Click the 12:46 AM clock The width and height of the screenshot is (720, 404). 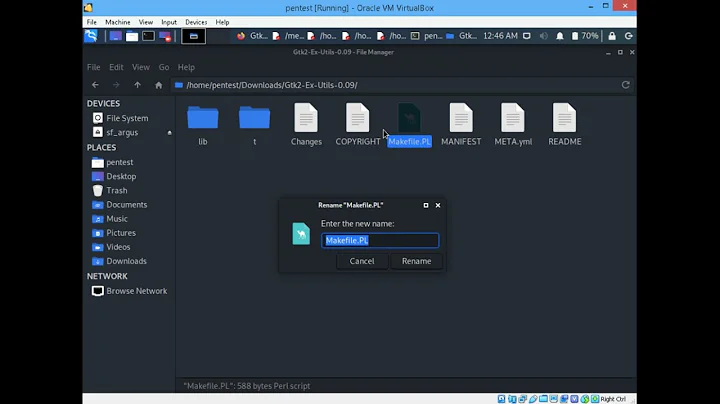pos(500,36)
